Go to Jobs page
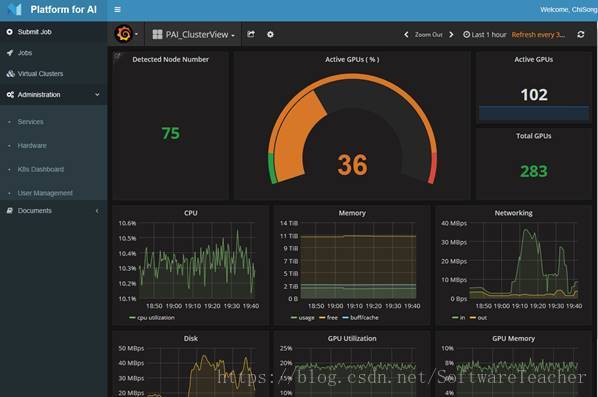 (25, 53)
